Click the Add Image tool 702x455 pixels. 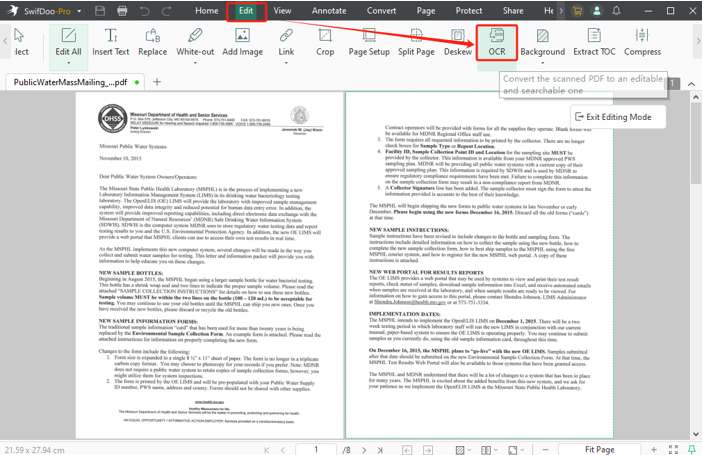coord(243,43)
